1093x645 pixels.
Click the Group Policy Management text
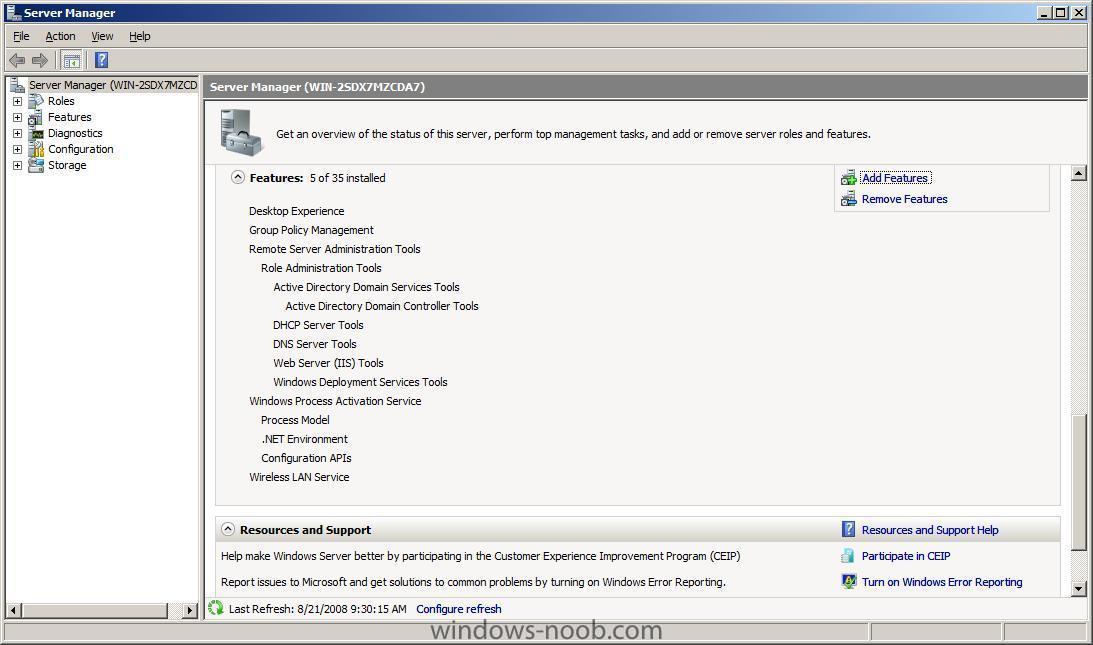point(311,230)
